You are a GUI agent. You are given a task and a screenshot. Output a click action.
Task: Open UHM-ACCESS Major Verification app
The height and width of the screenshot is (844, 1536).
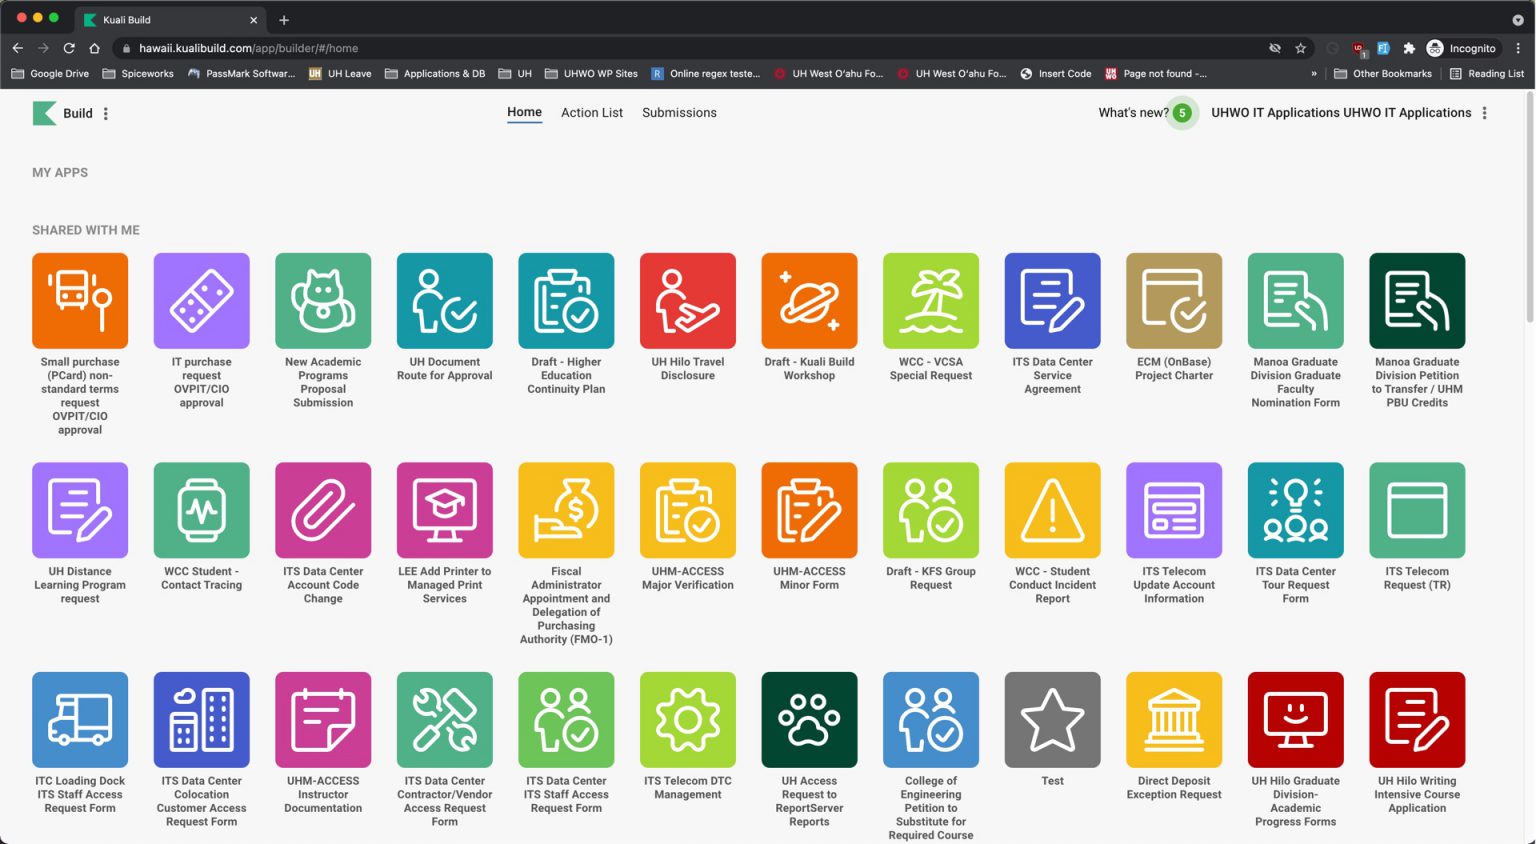[x=688, y=510]
